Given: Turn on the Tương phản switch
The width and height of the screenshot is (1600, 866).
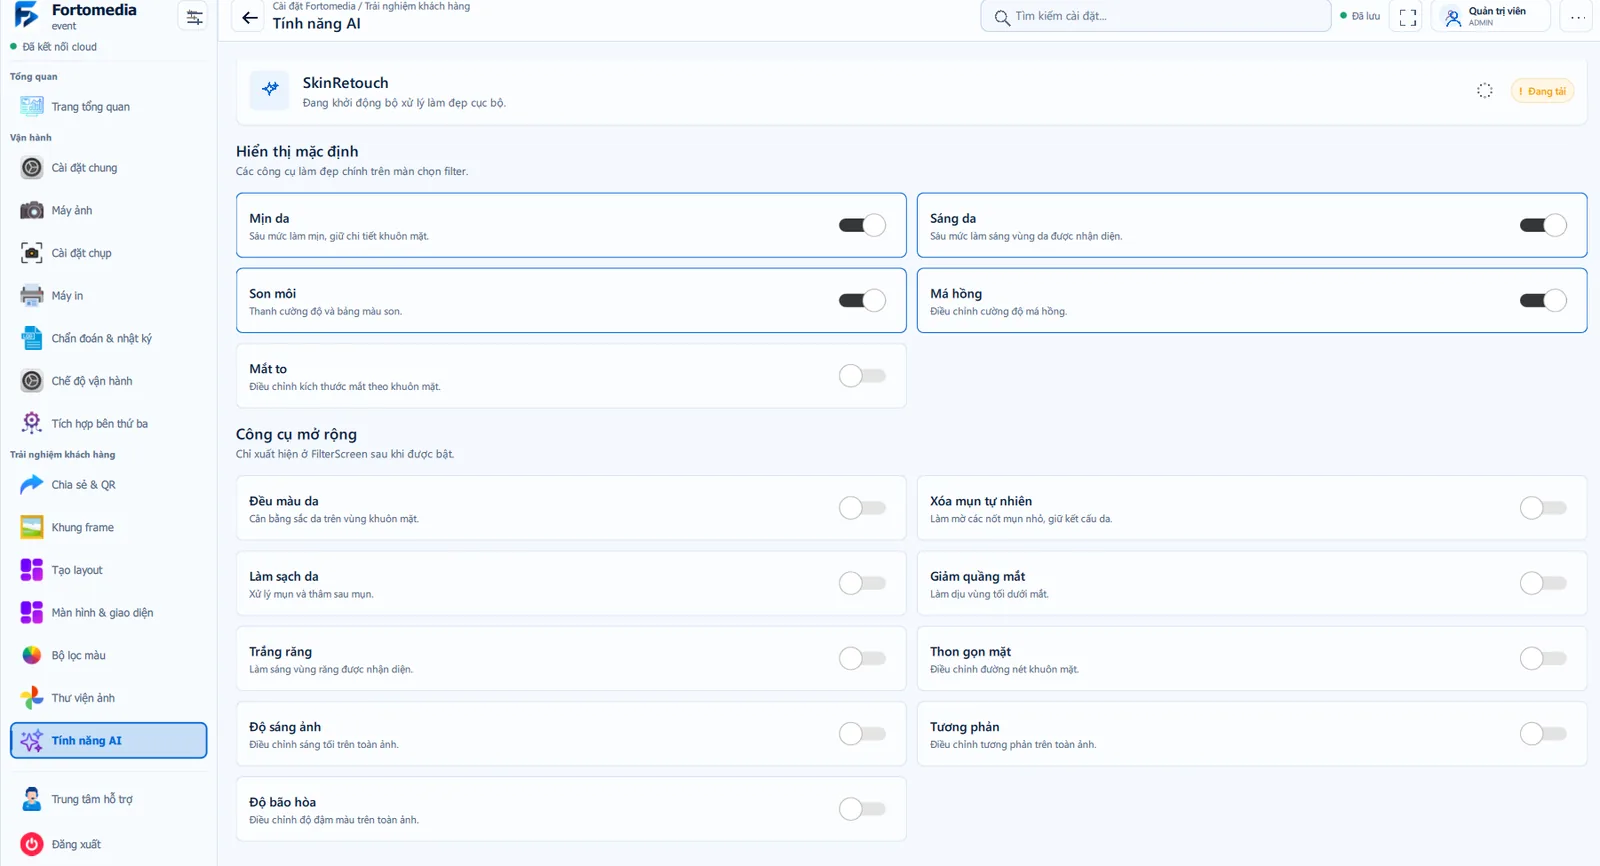Looking at the screenshot, I should click(x=1543, y=734).
